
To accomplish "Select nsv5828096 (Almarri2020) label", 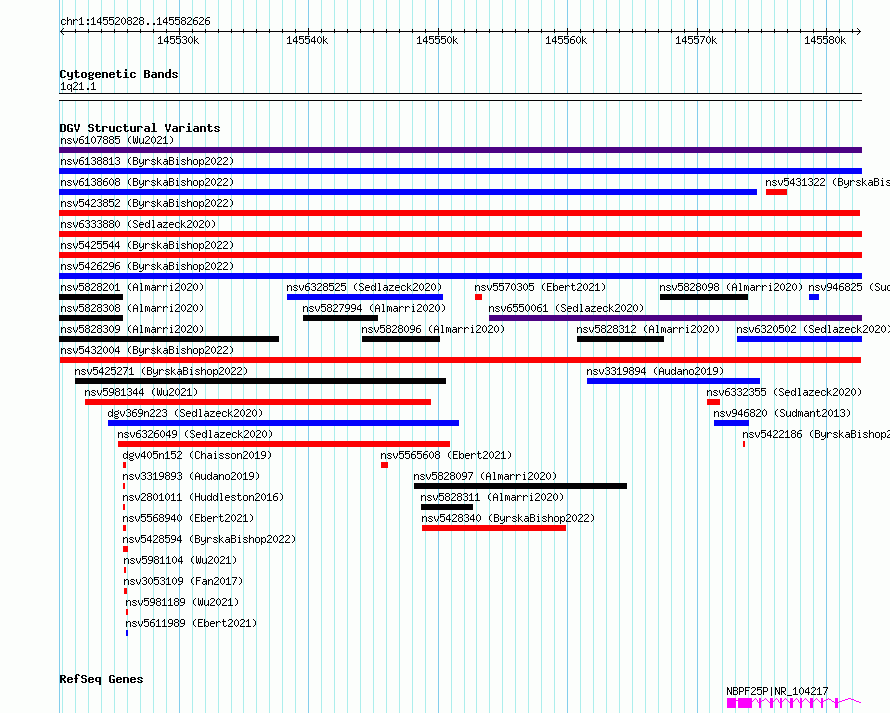I will tap(433, 329).
